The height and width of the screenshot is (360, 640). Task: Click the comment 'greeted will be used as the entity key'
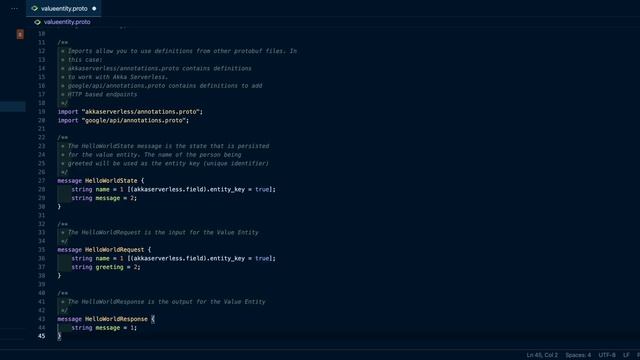click(168, 163)
